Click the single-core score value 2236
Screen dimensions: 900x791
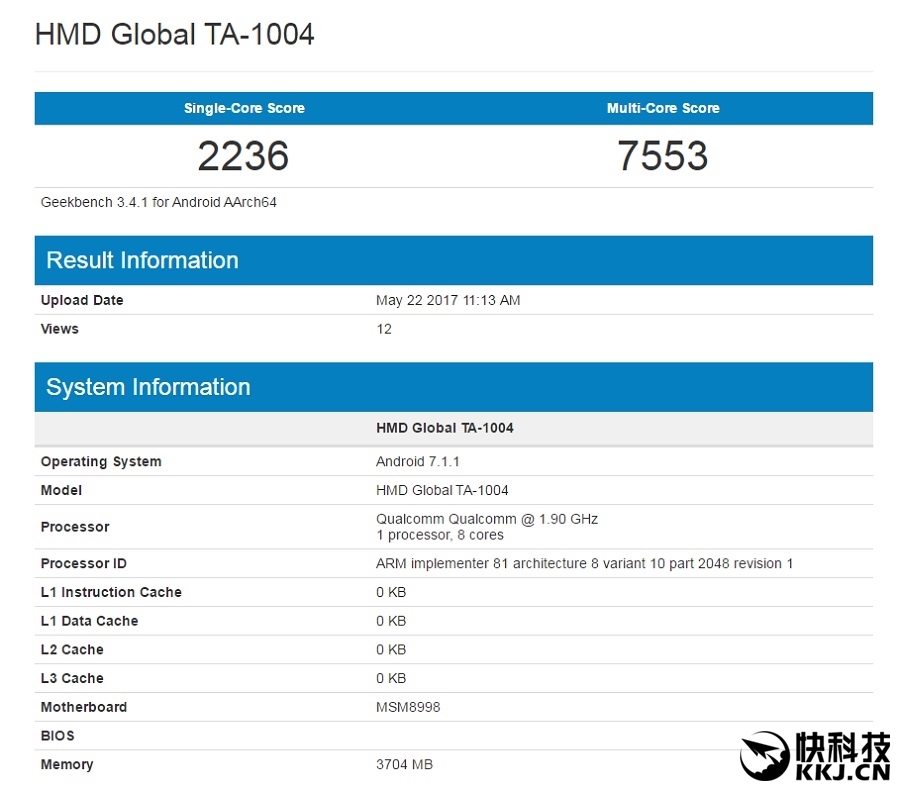coord(243,156)
